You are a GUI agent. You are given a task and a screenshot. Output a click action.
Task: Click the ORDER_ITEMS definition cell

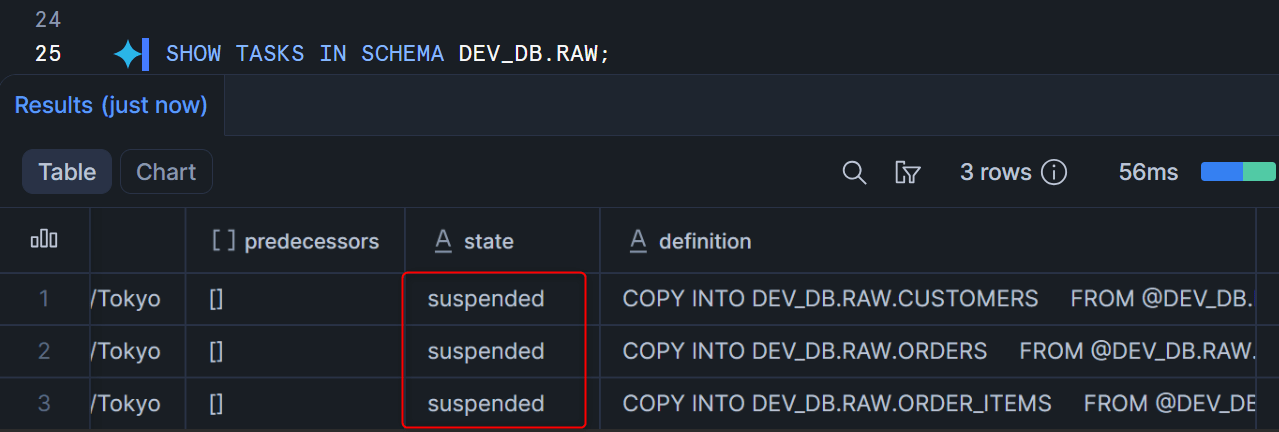coord(837,403)
